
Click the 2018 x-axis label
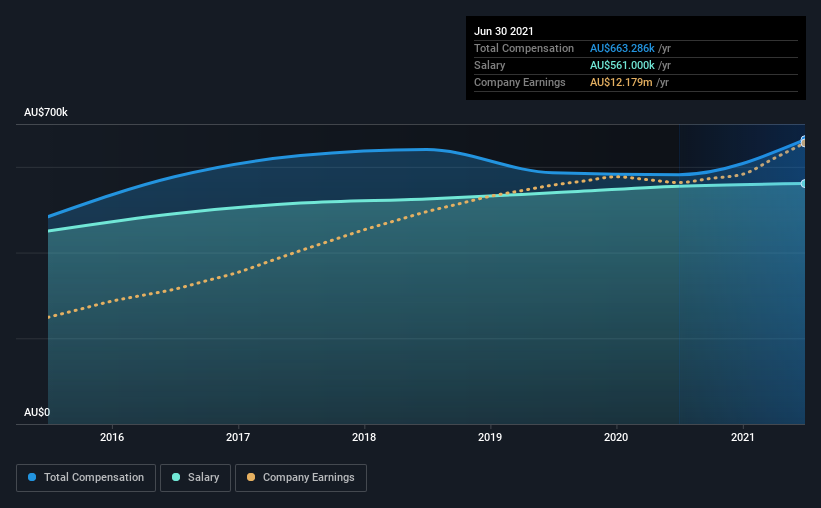[364, 437]
